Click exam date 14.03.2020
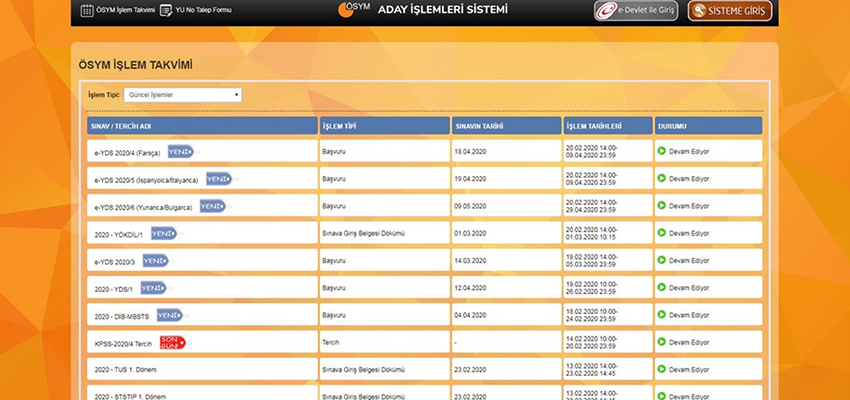This screenshot has width=850, height=400. (x=470, y=261)
